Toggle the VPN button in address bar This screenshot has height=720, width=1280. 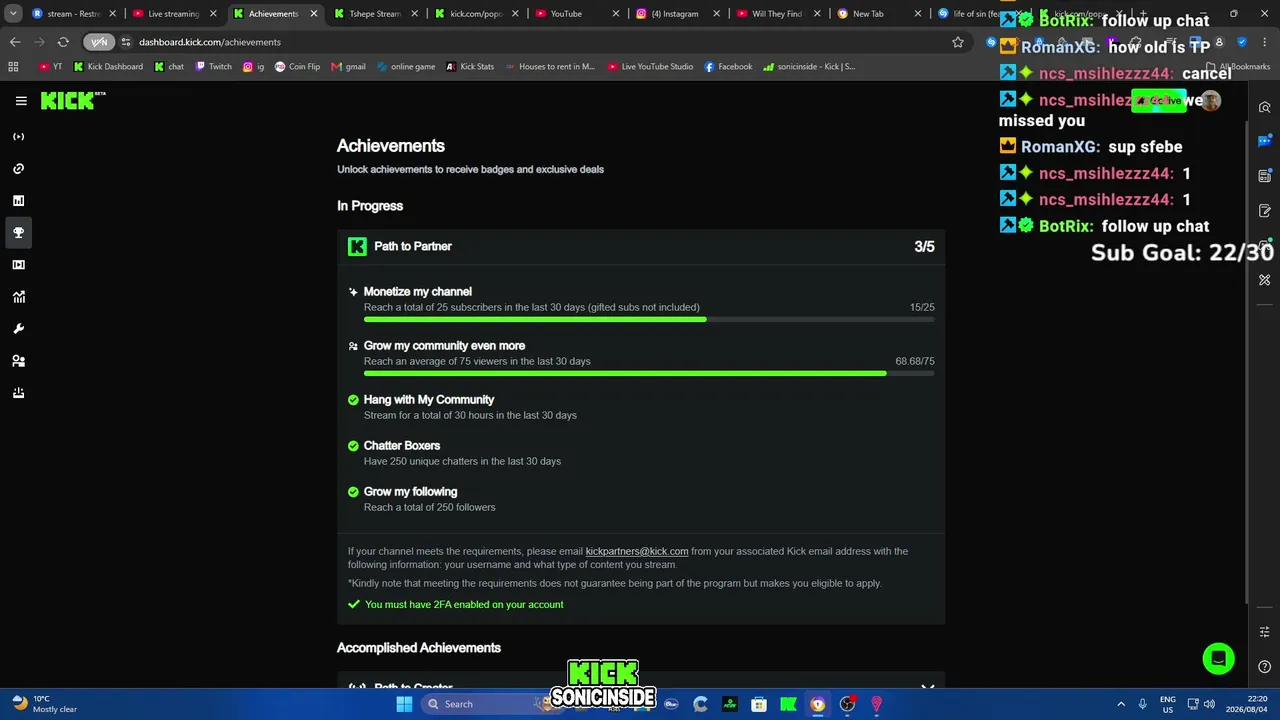point(99,42)
